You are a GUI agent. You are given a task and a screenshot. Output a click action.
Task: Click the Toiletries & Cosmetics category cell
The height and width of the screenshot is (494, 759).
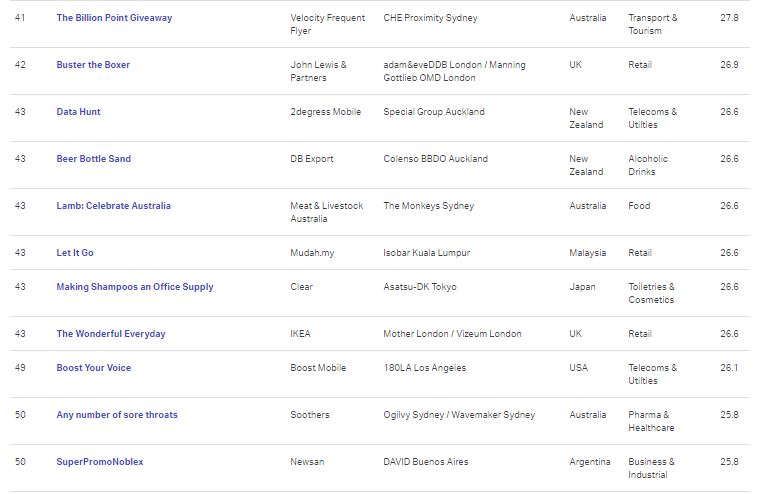click(x=652, y=293)
